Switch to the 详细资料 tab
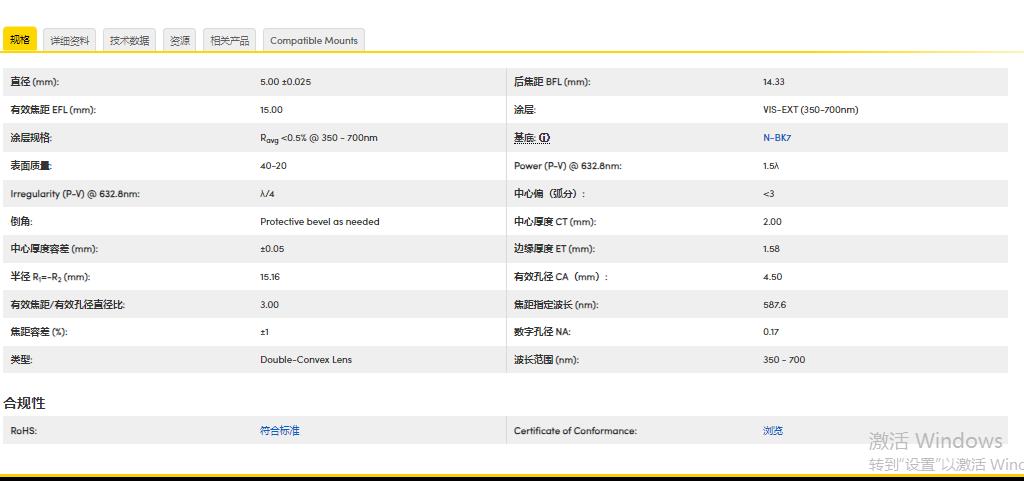Screen dimensions: 1024x481 coord(70,41)
